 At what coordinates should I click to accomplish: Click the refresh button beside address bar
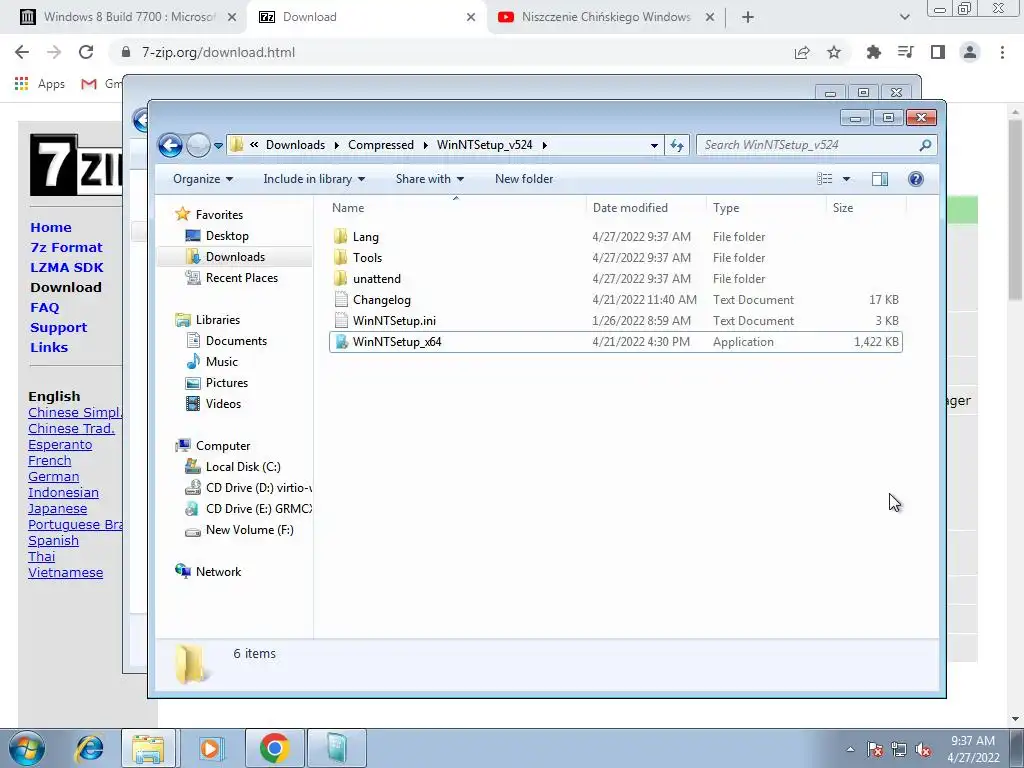pos(677,145)
